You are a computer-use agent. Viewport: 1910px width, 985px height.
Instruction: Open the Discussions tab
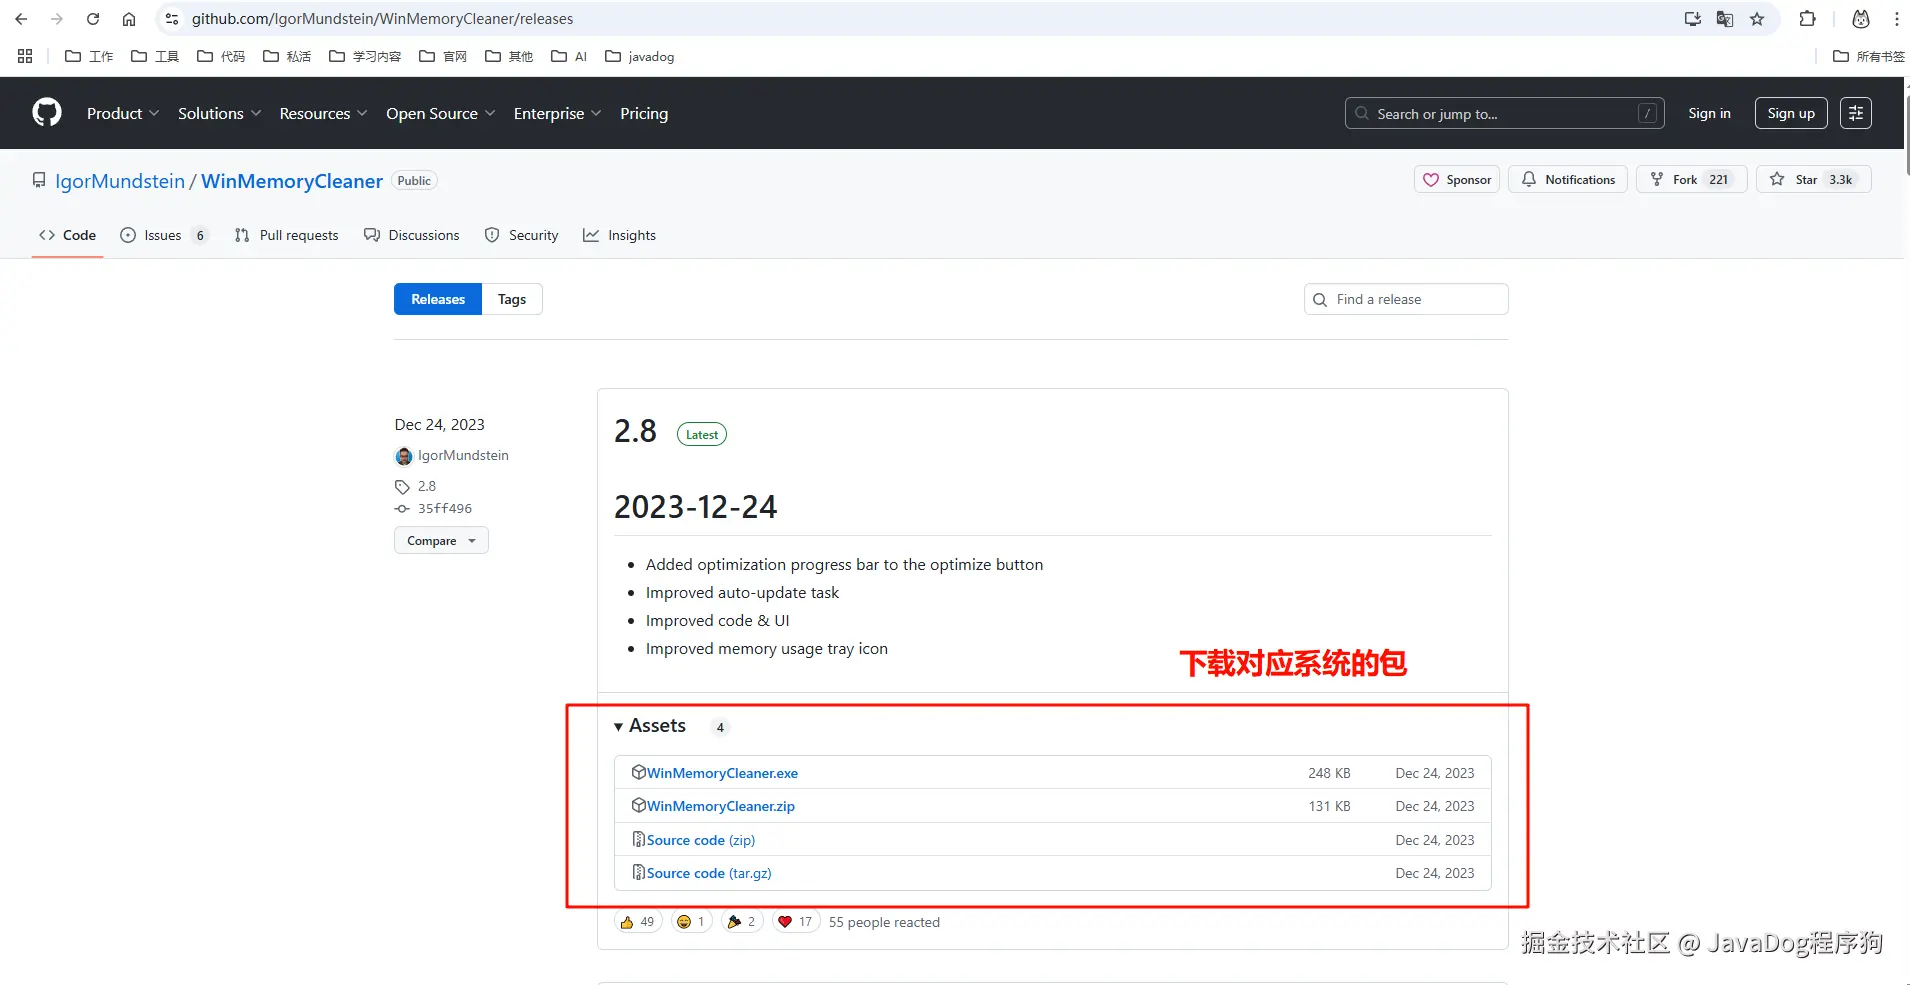[412, 235]
